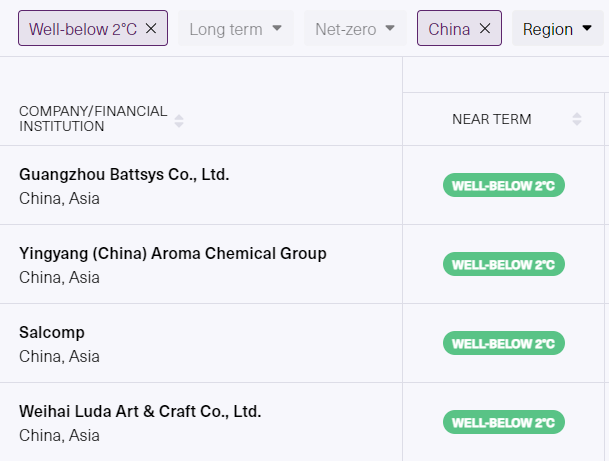Click the China filter chip label
The image size is (609, 461).
[449, 29]
